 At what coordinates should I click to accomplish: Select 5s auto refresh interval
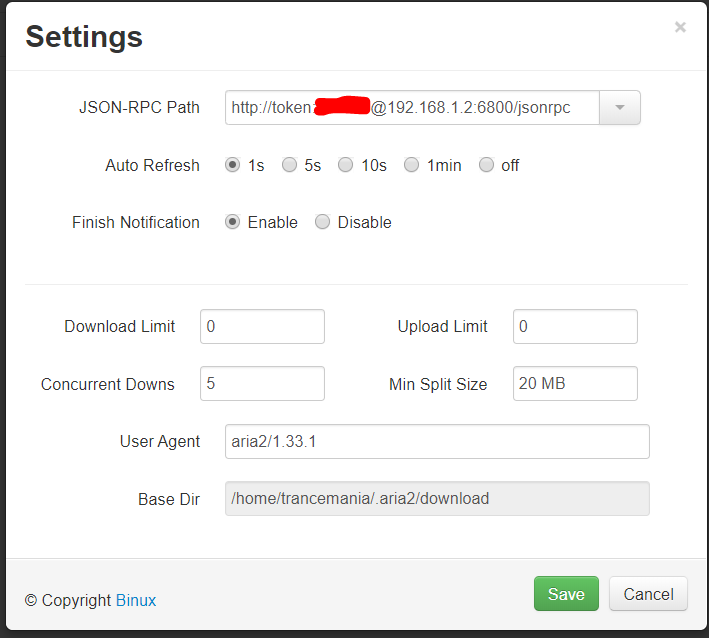(x=289, y=165)
